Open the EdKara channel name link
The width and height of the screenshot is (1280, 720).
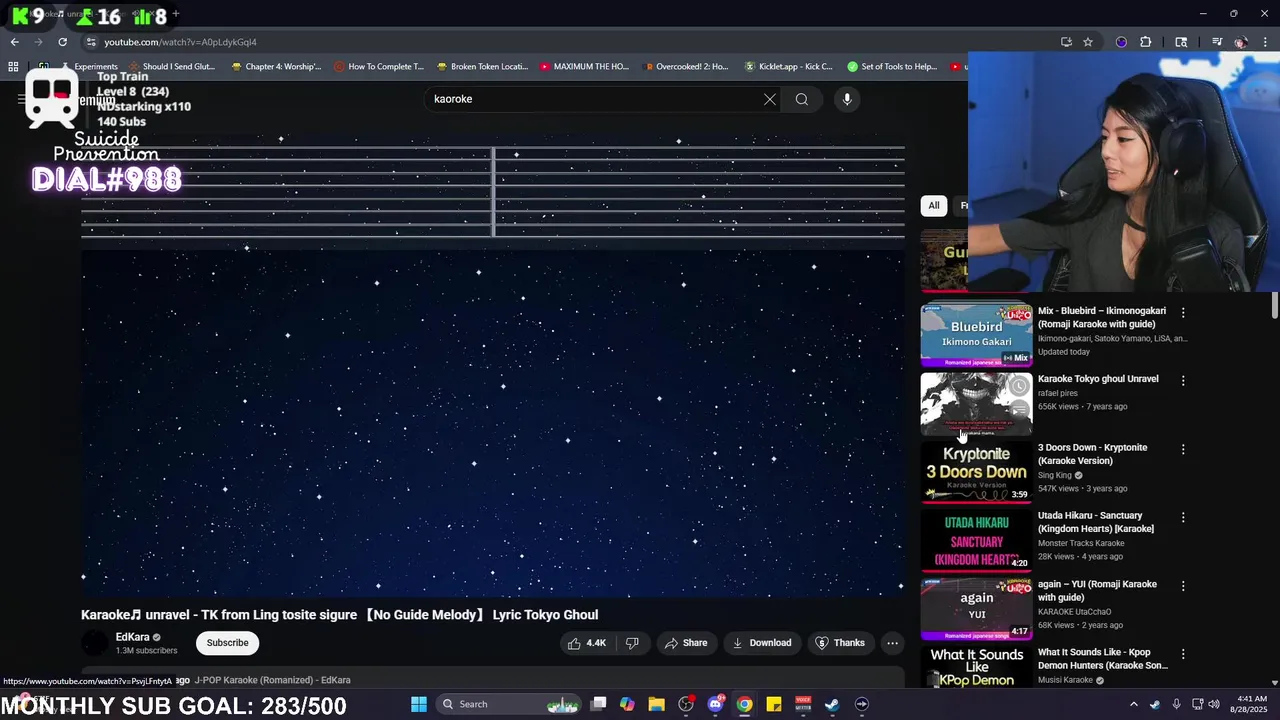point(132,637)
